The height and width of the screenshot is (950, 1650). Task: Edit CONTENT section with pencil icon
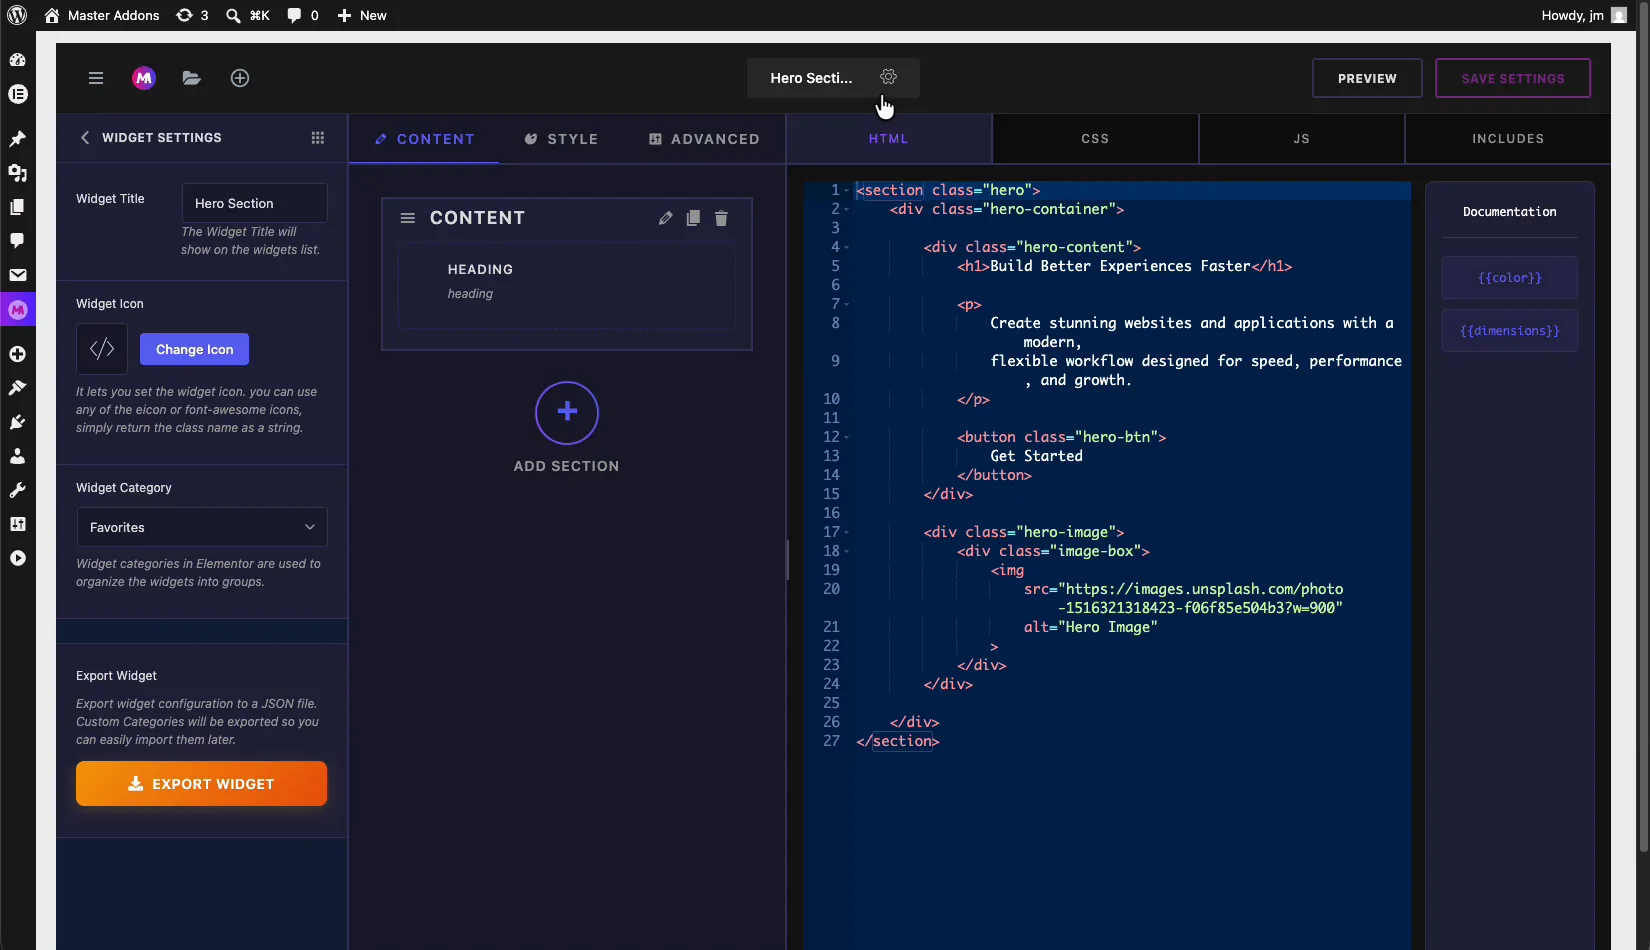coord(665,218)
